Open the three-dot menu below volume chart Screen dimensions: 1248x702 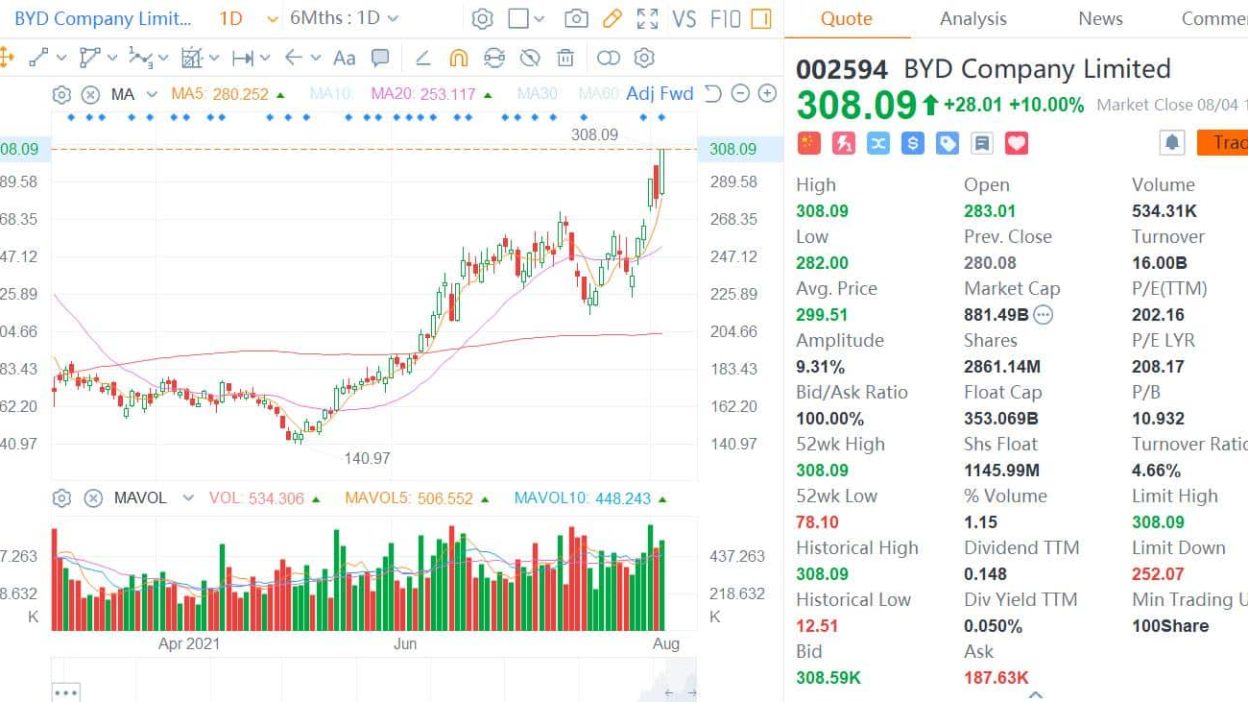point(66,692)
